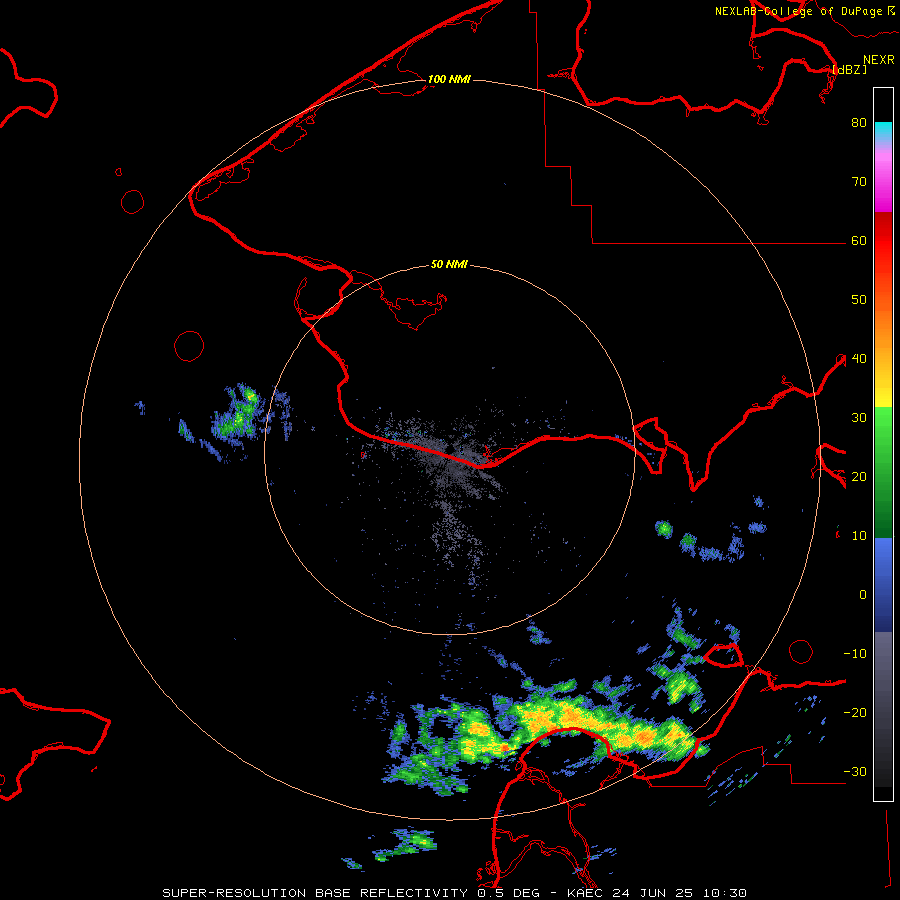Click the "SUPER-RESOLUTION BASE REFLECTIVITY" caption text
The width and height of the screenshot is (900, 900).
click(x=316, y=893)
